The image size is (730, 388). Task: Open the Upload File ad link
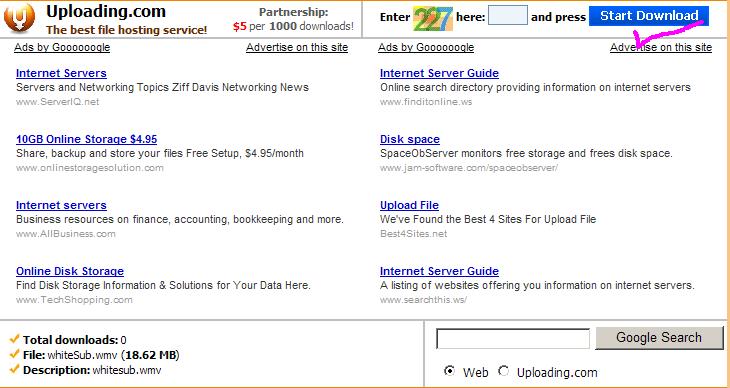coord(409,205)
